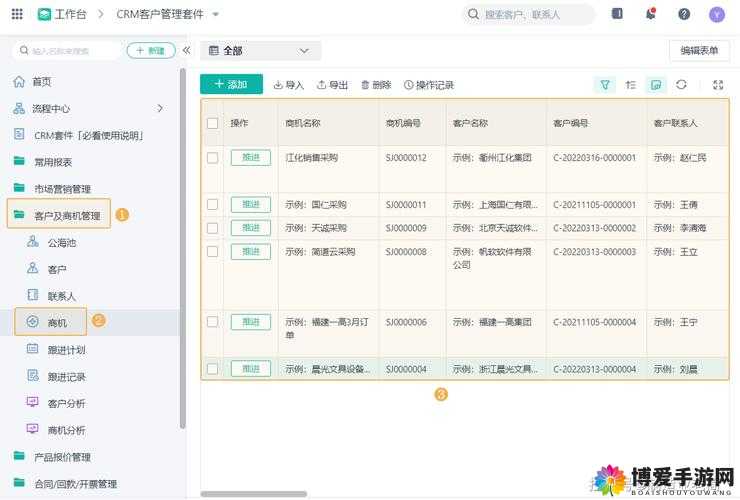This screenshot has width=740, height=500.
Task: Click cell 江化销售采购
Action: click(311, 157)
